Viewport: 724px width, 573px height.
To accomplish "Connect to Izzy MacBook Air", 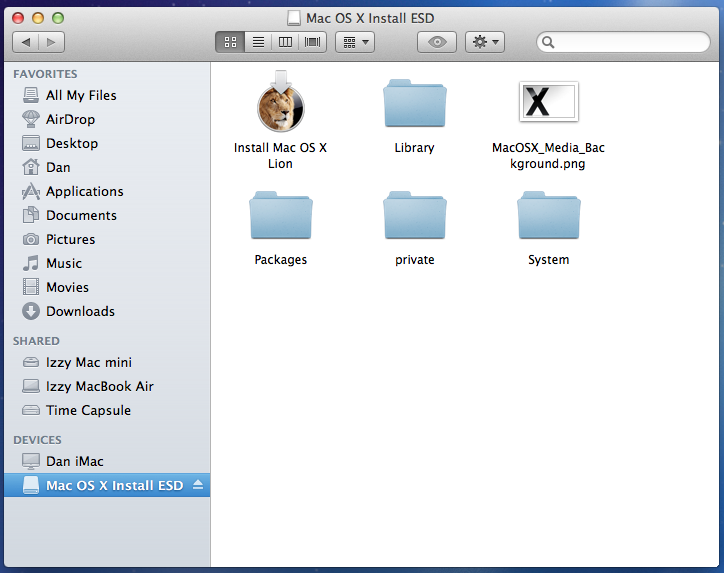I will (107, 386).
